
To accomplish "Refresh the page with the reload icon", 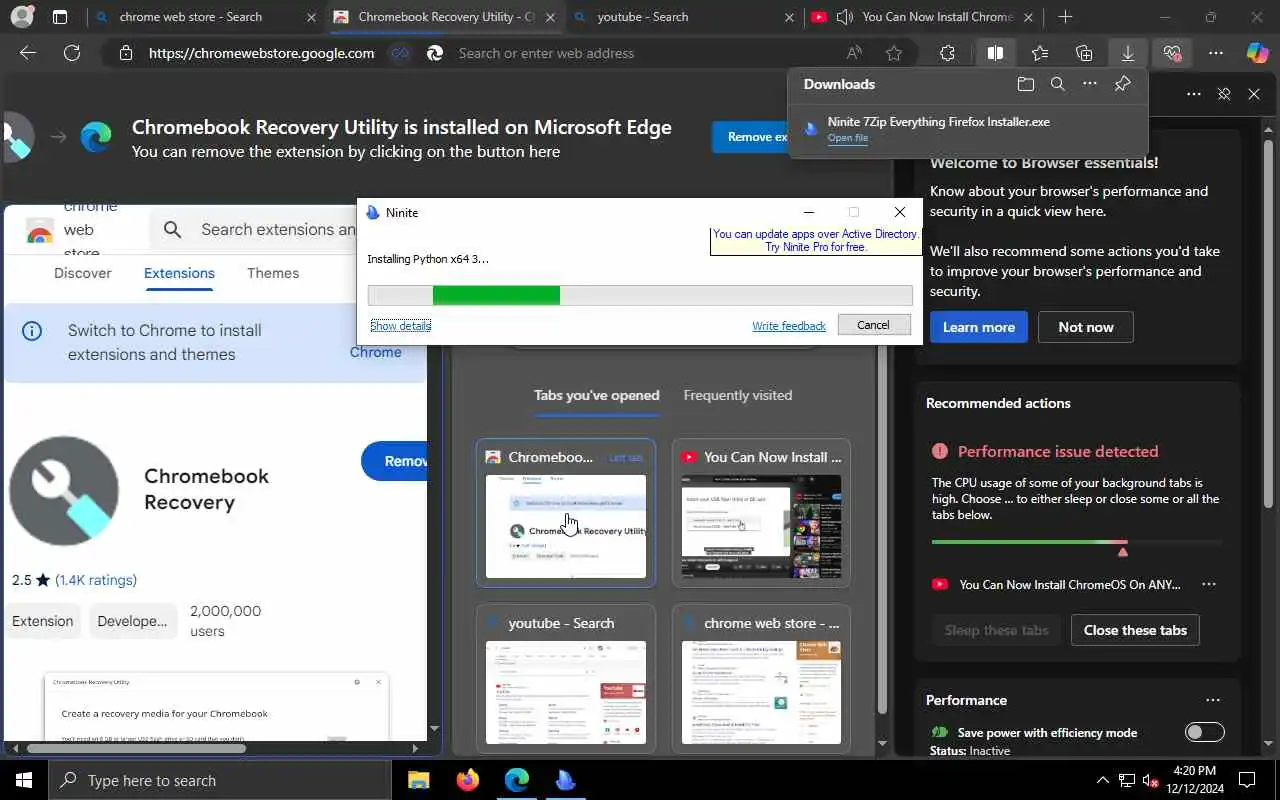I will pyautogui.click(x=72, y=53).
